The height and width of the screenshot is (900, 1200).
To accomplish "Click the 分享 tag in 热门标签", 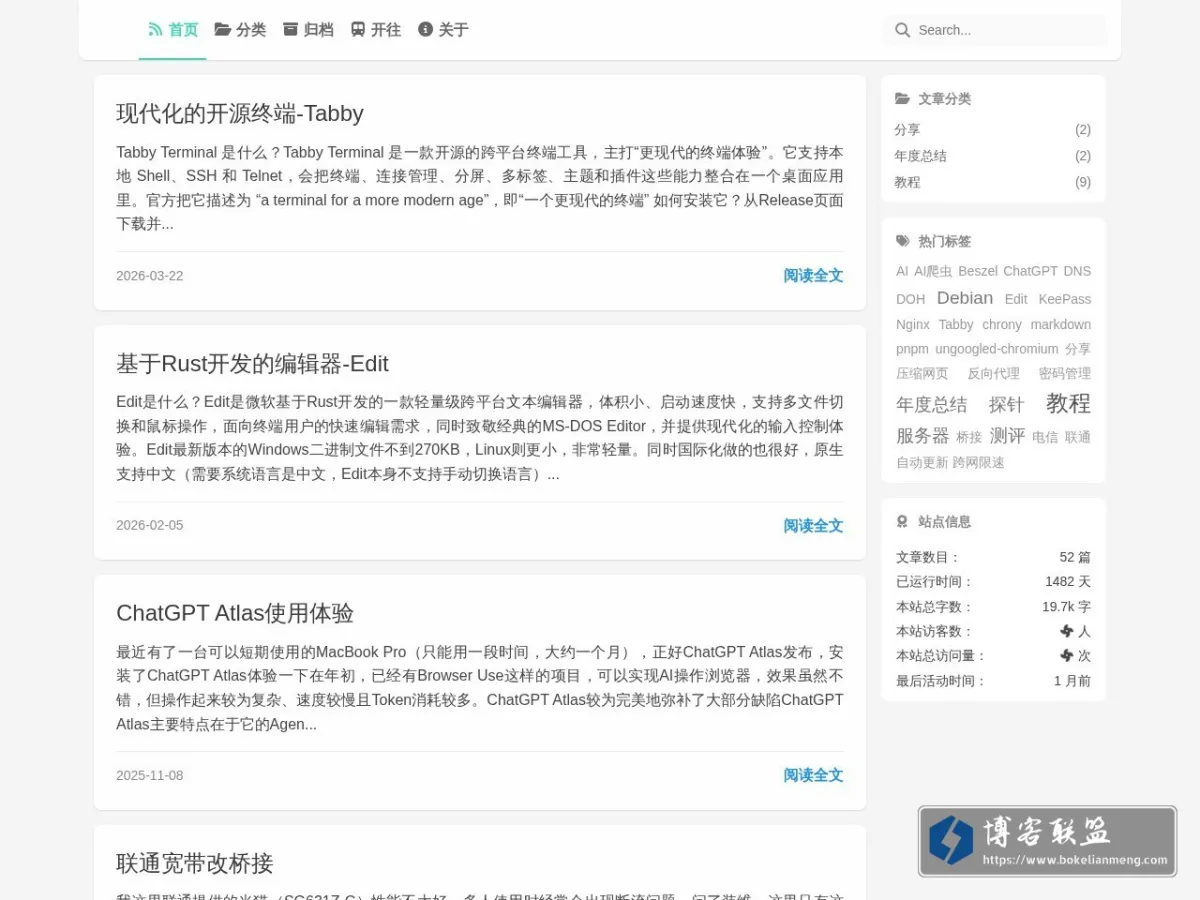I will 1078,349.
